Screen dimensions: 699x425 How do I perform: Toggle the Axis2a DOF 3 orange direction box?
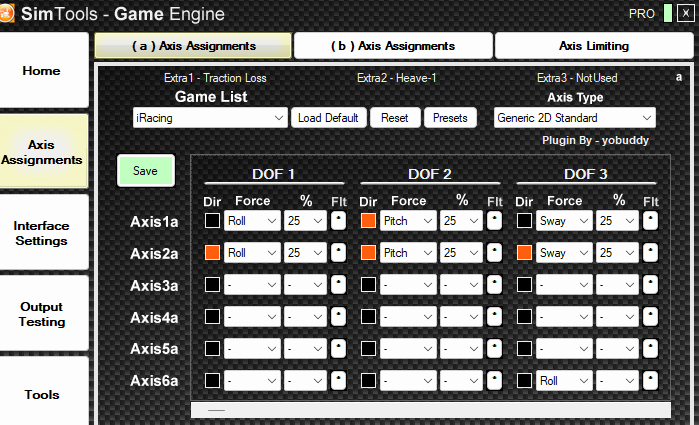[x=524, y=252]
